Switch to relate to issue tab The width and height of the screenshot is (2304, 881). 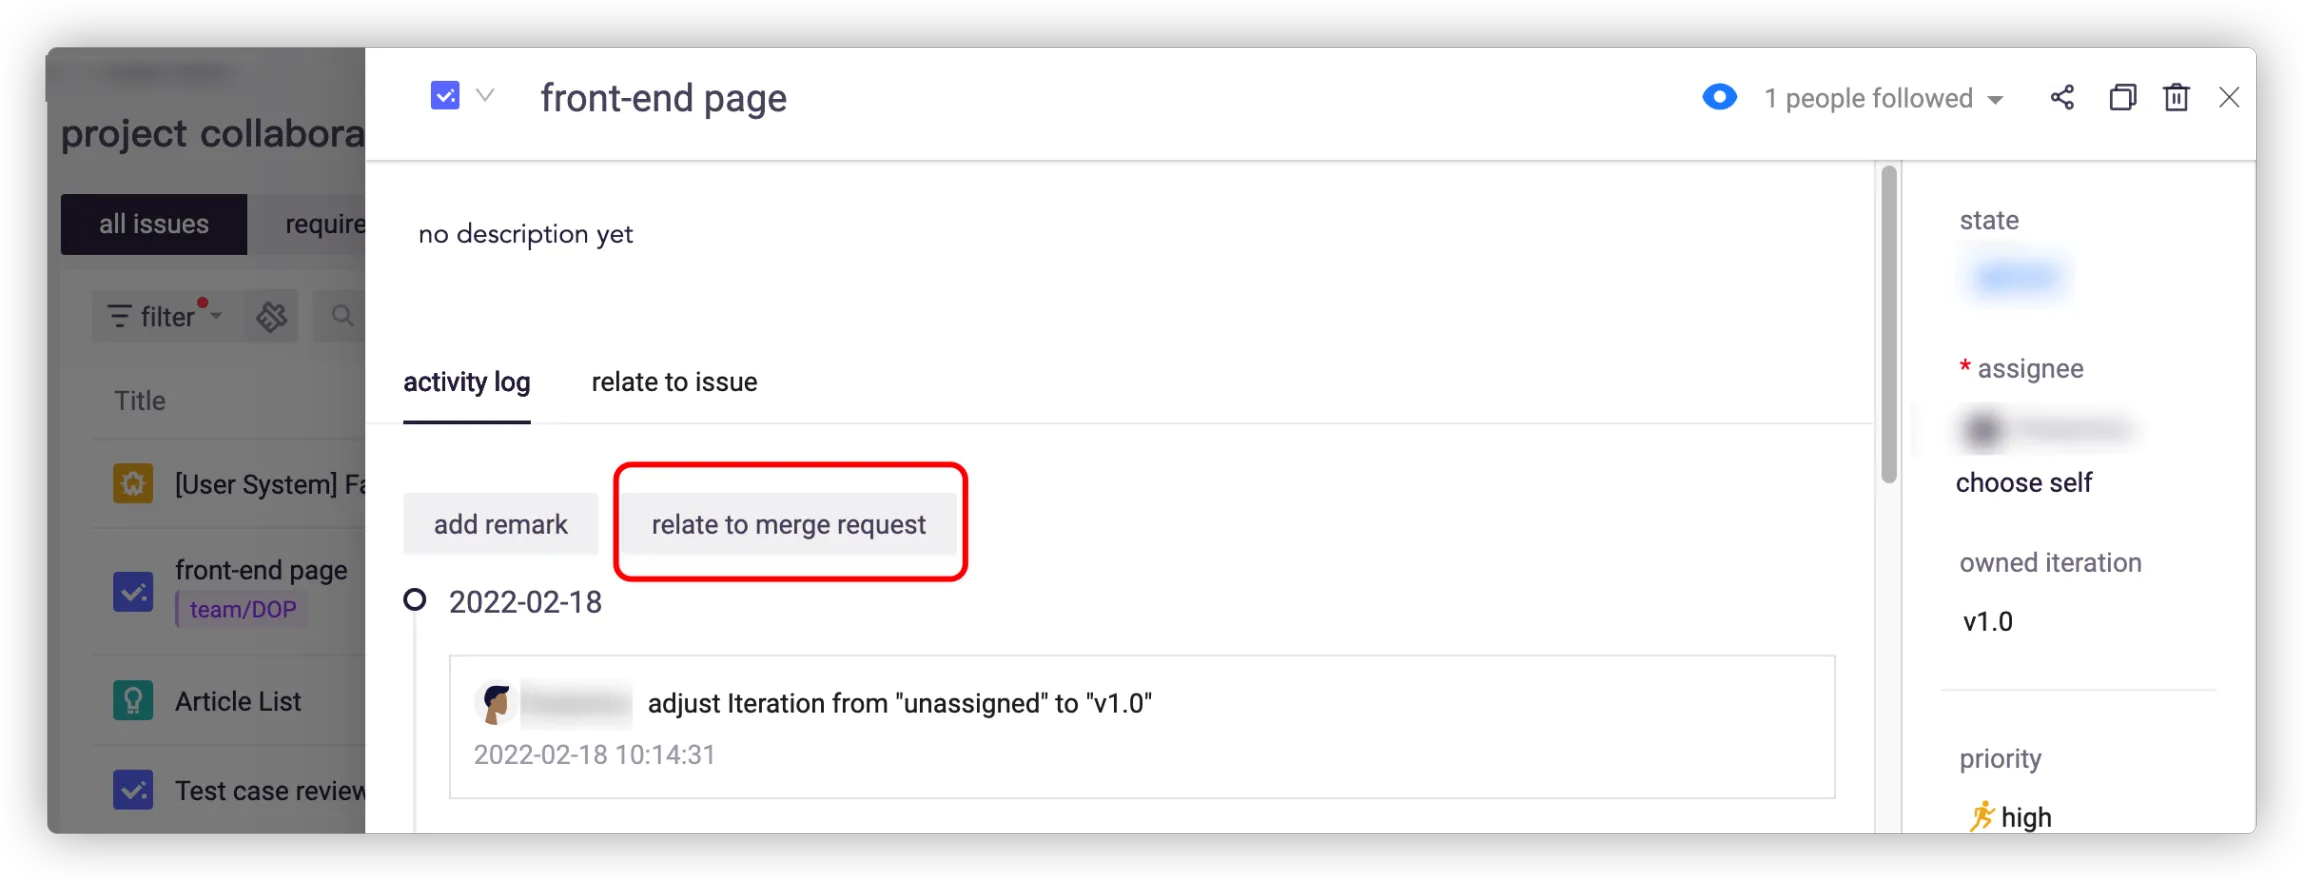pos(674,382)
